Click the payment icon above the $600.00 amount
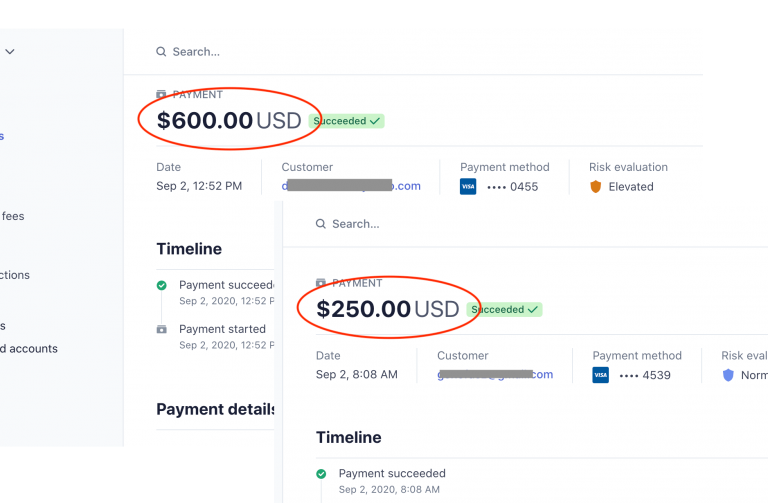 coord(162,95)
